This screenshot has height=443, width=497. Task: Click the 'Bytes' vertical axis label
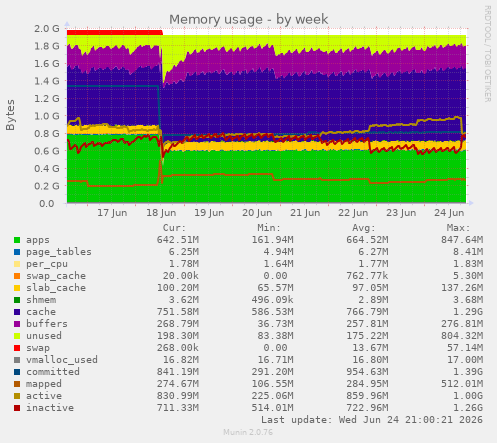pyautogui.click(x=10, y=115)
